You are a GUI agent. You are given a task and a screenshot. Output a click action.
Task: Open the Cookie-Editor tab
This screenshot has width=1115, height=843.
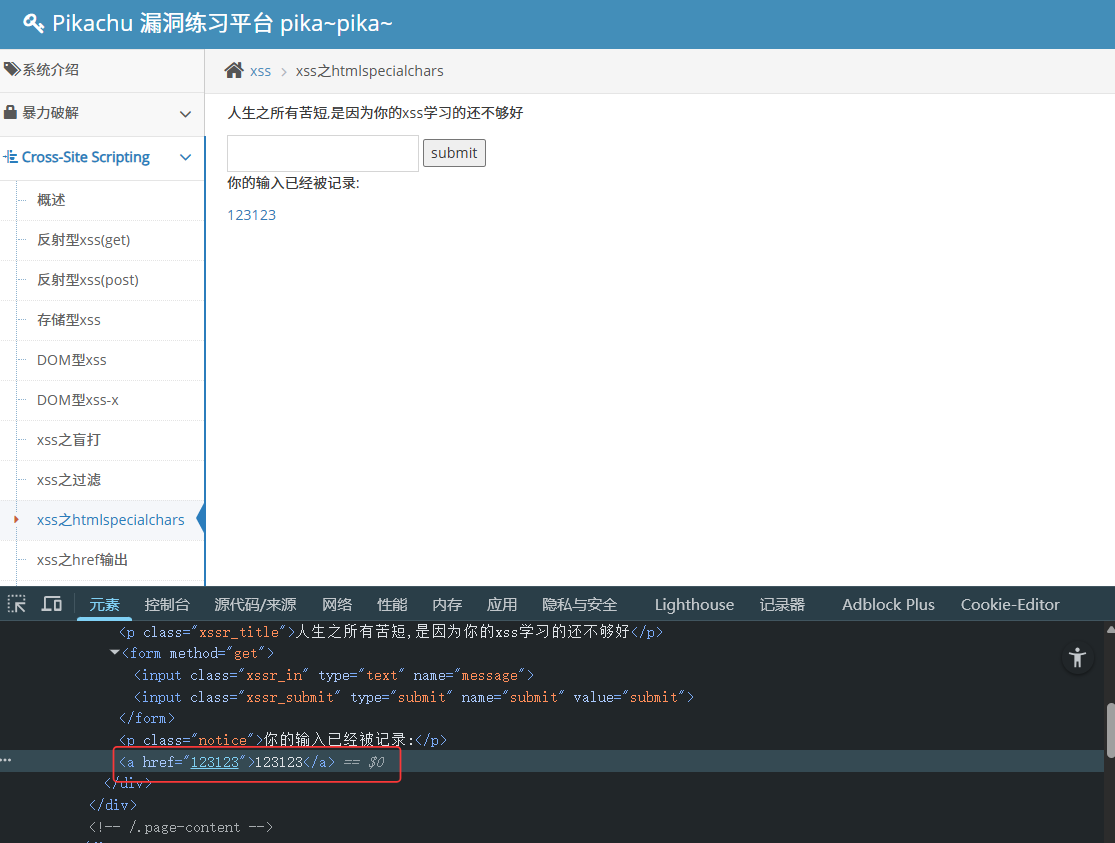point(1010,605)
